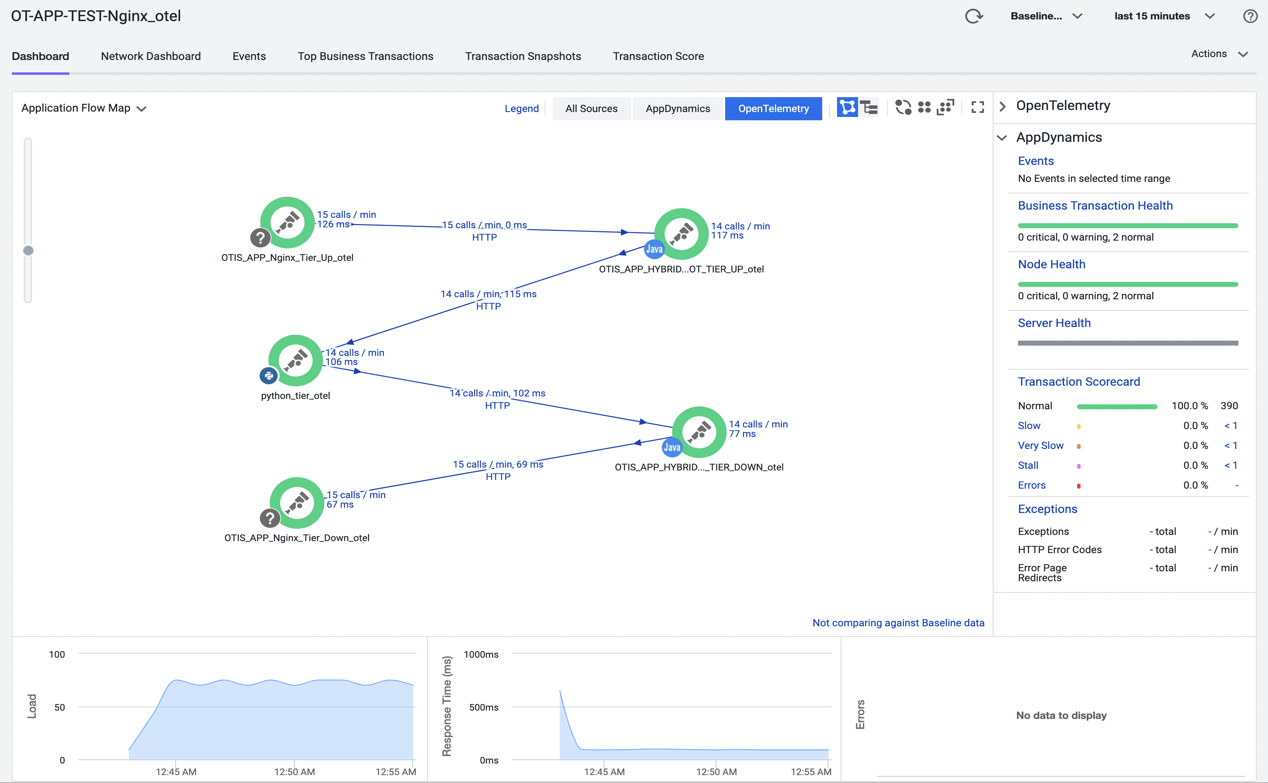Click '77 ms' on TIER_DOWN node stats

pyautogui.click(x=742, y=434)
